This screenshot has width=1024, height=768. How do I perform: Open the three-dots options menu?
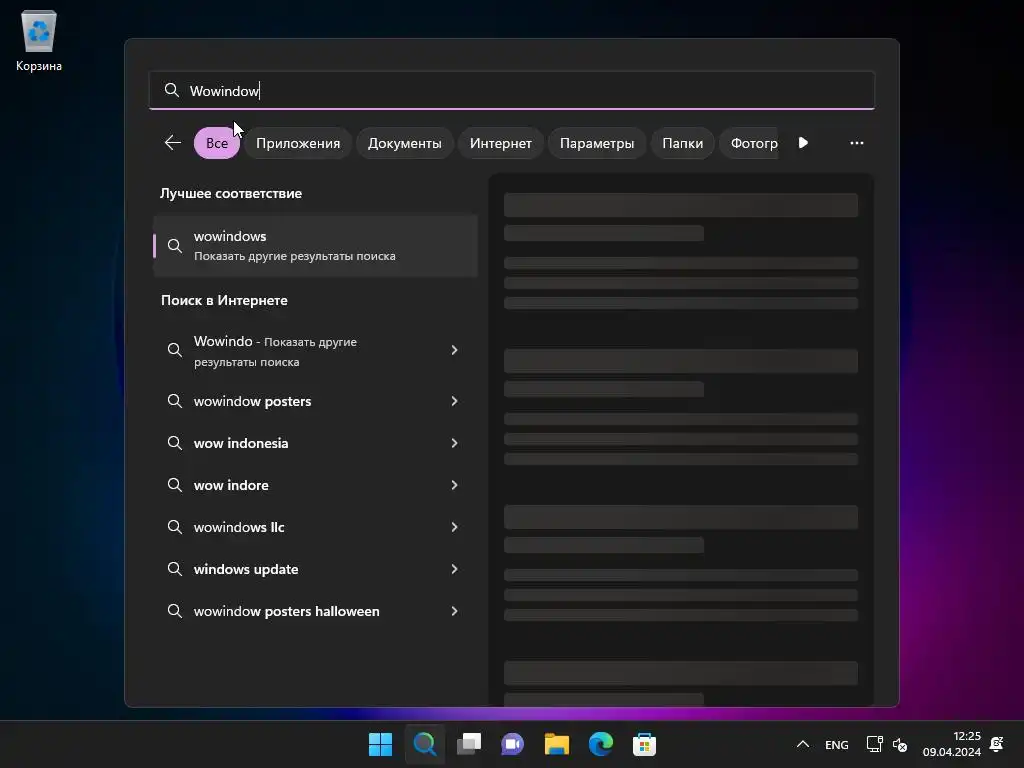(857, 142)
